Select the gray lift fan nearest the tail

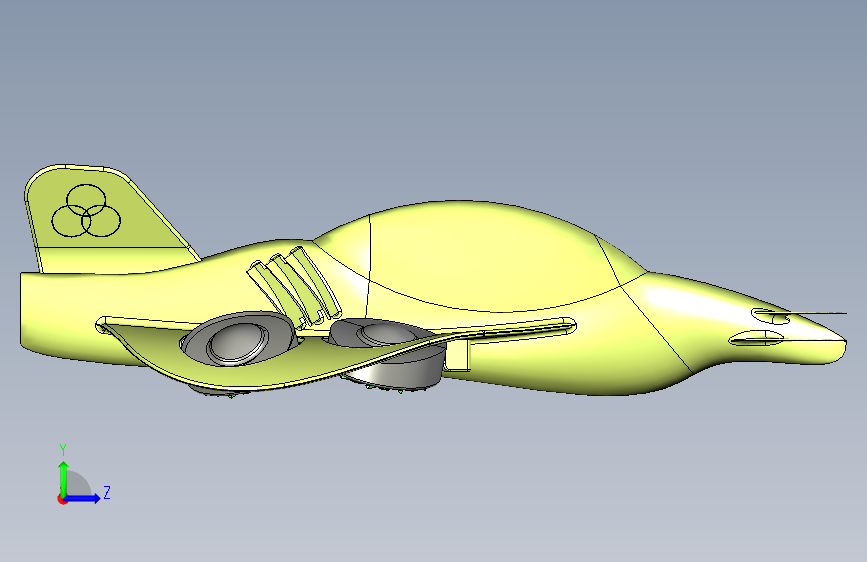(238, 340)
